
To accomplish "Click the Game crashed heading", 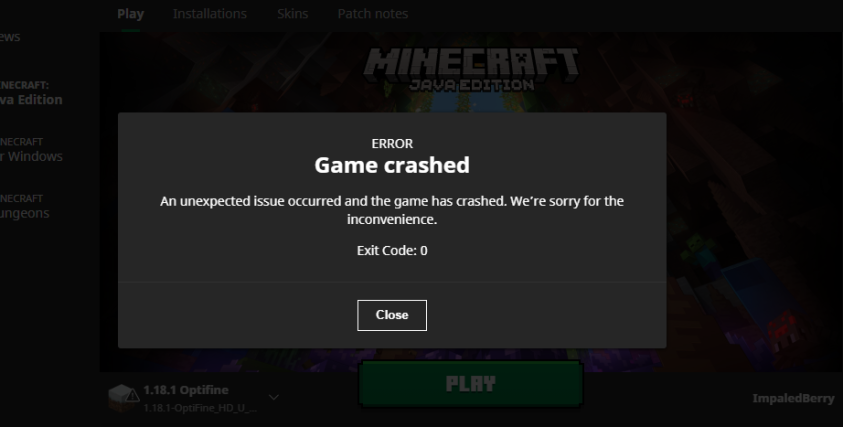I will click(392, 165).
